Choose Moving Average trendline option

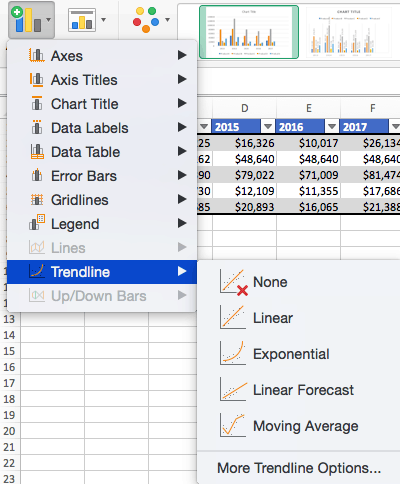pos(299,426)
